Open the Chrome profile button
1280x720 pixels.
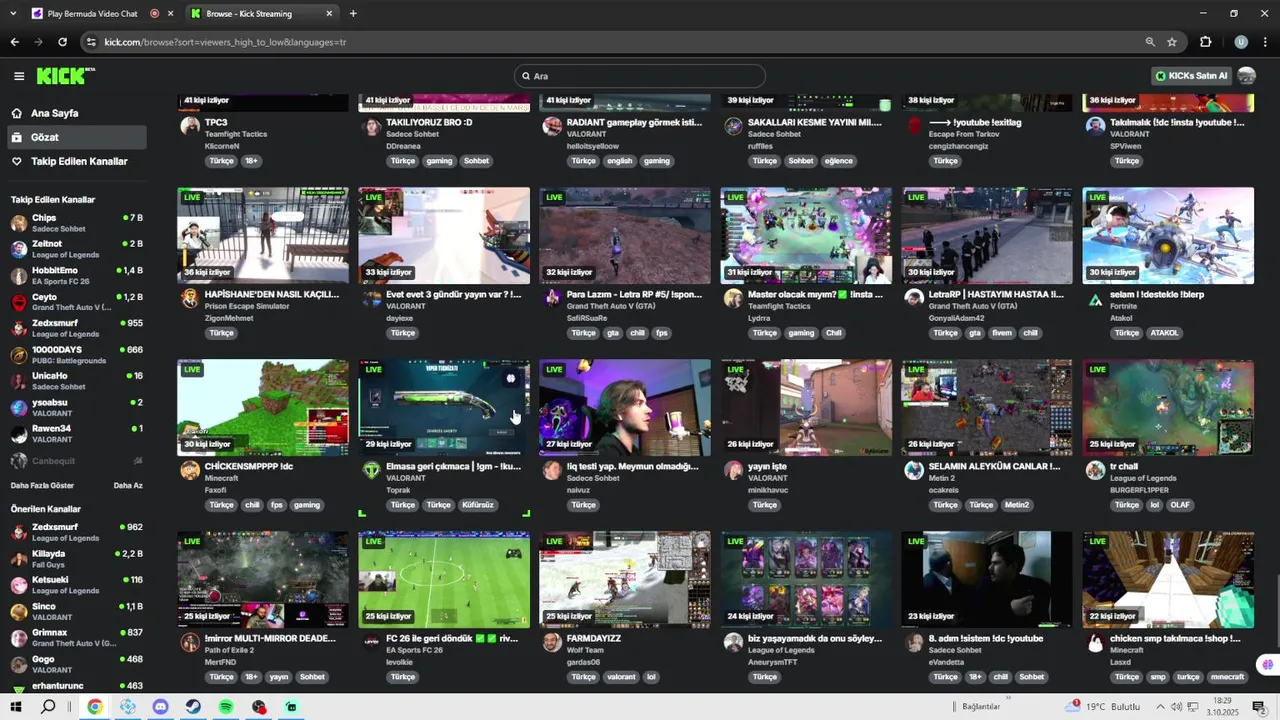1241,42
